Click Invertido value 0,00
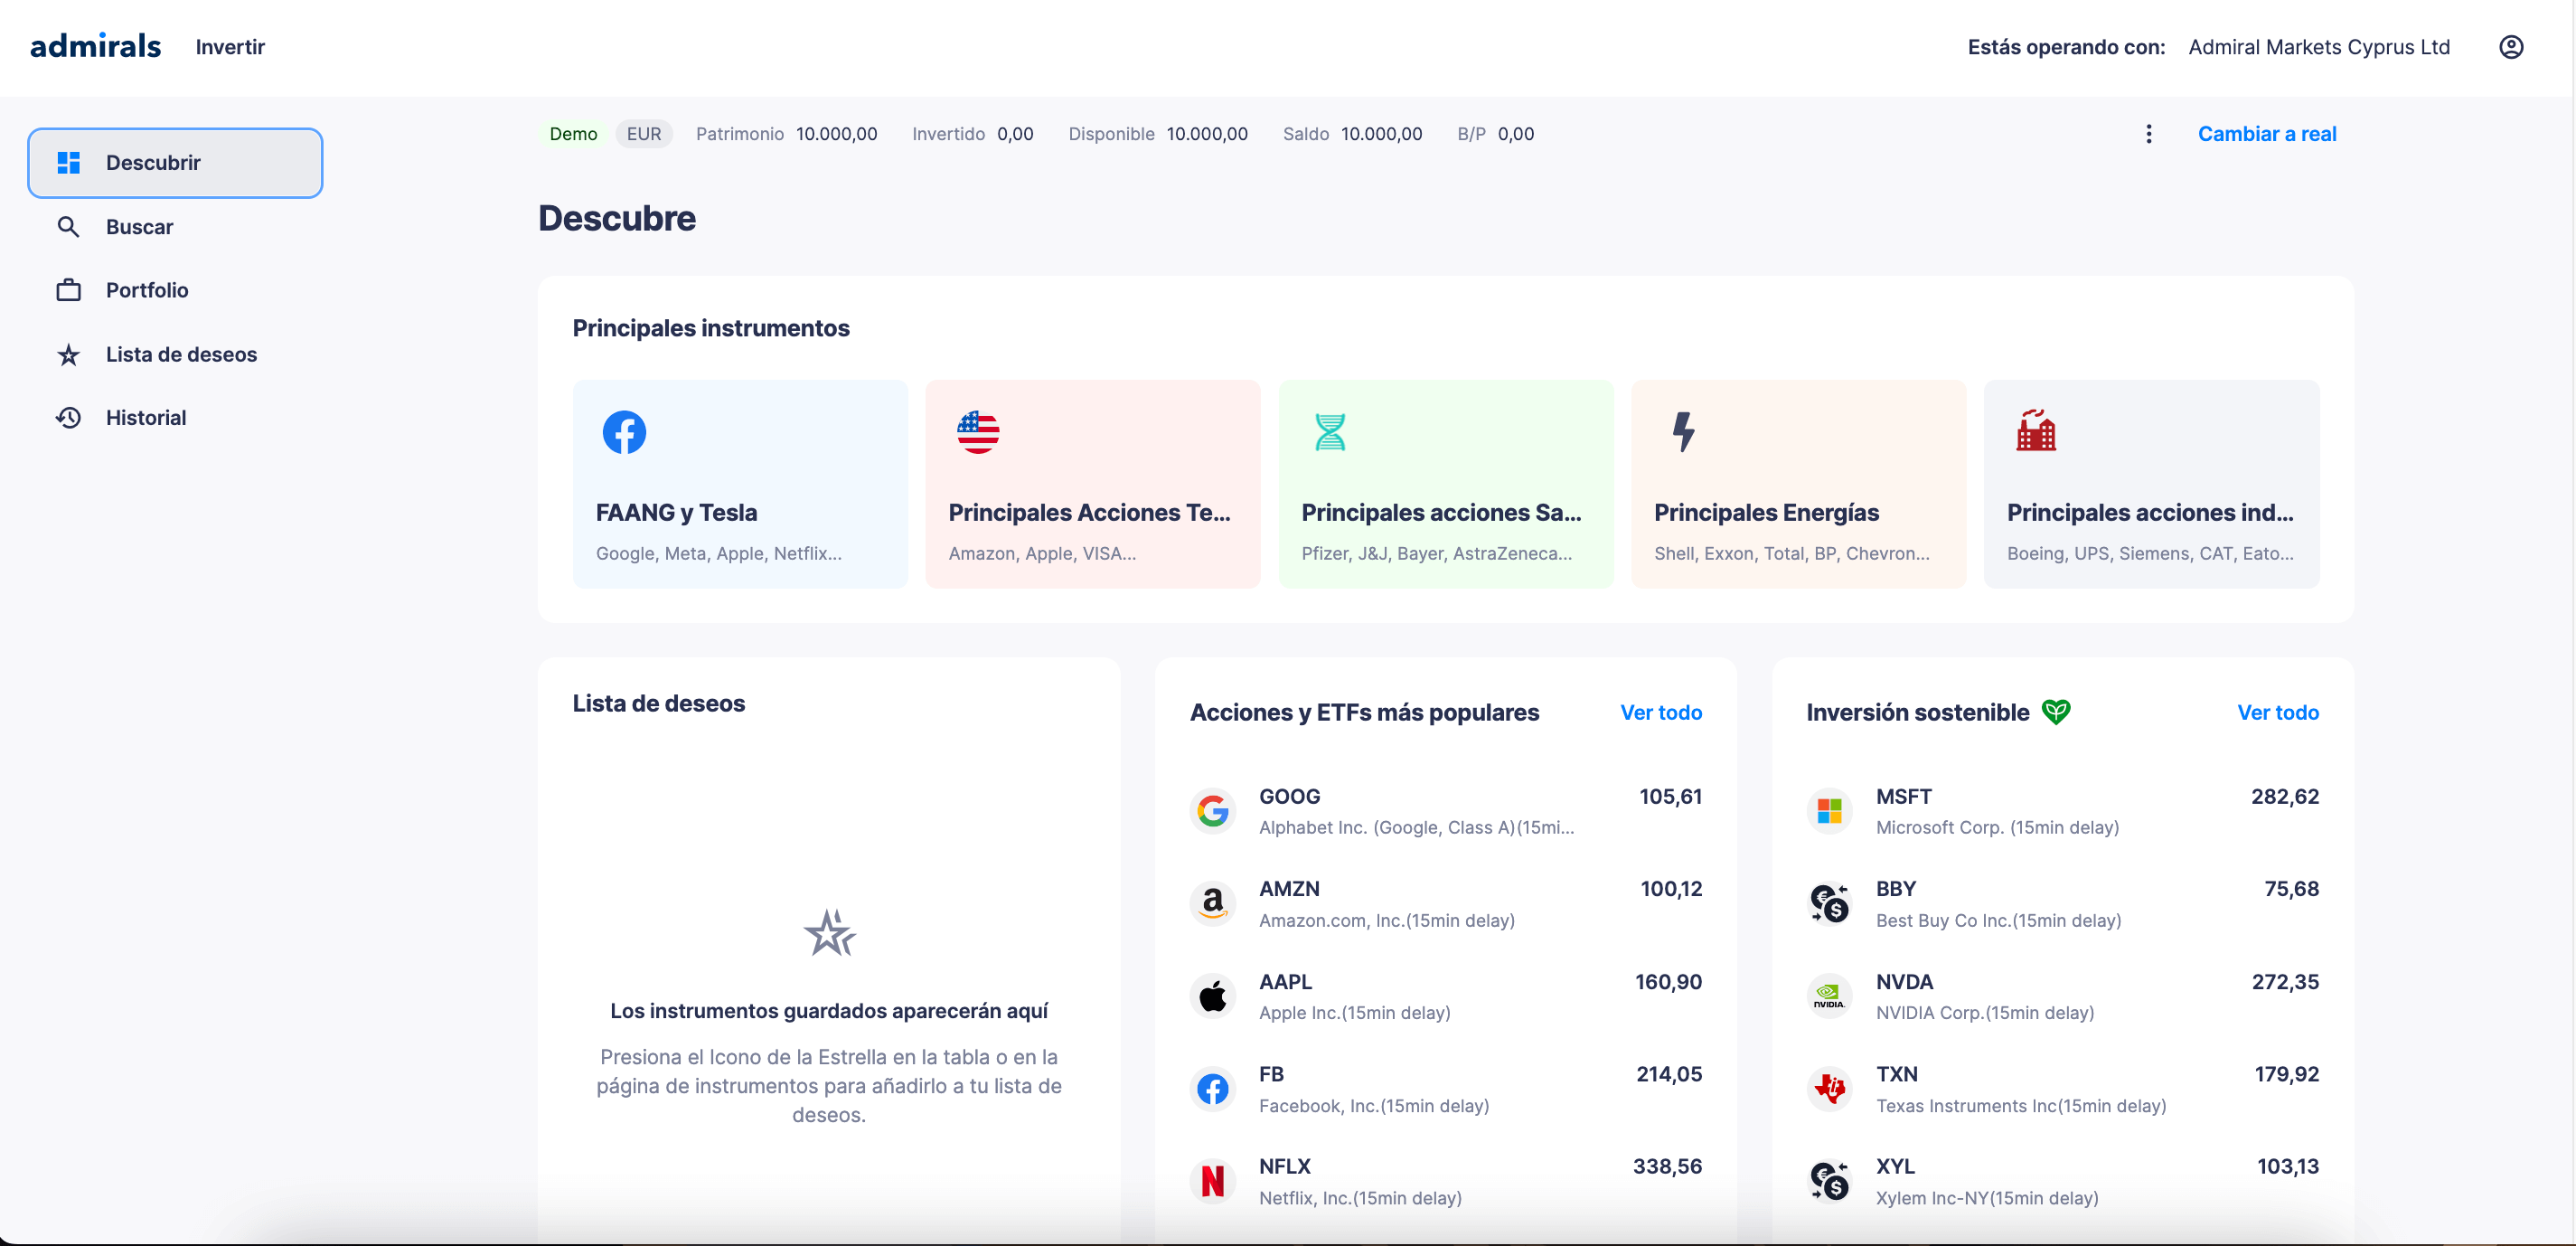 click(1015, 134)
